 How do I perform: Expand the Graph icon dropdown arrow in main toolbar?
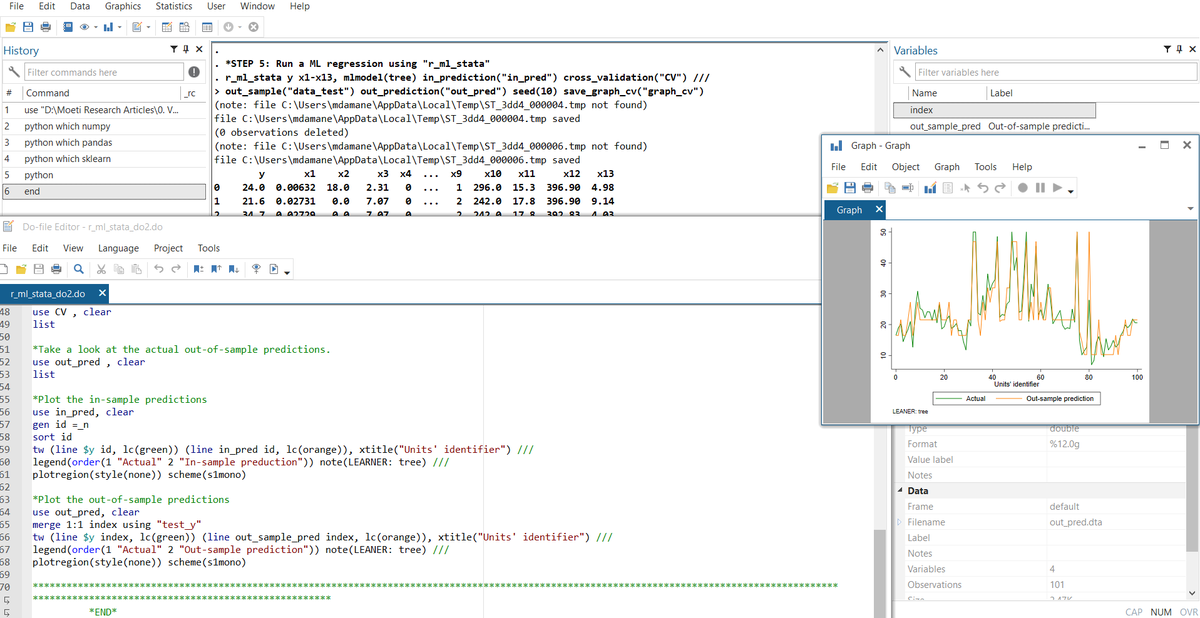point(119,26)
